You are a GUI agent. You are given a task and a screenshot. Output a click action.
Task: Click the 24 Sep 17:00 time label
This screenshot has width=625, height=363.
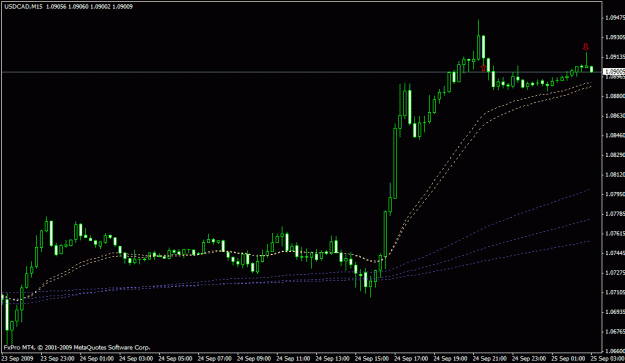tap(411, 359)
